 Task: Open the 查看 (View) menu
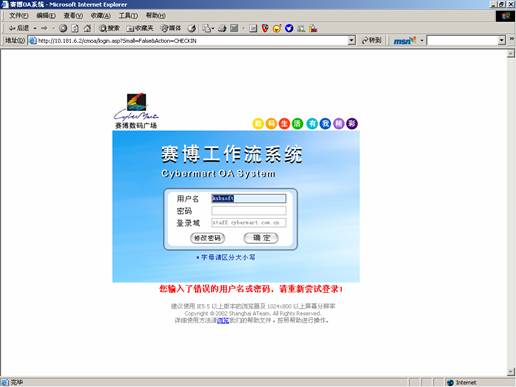[73, 16]
